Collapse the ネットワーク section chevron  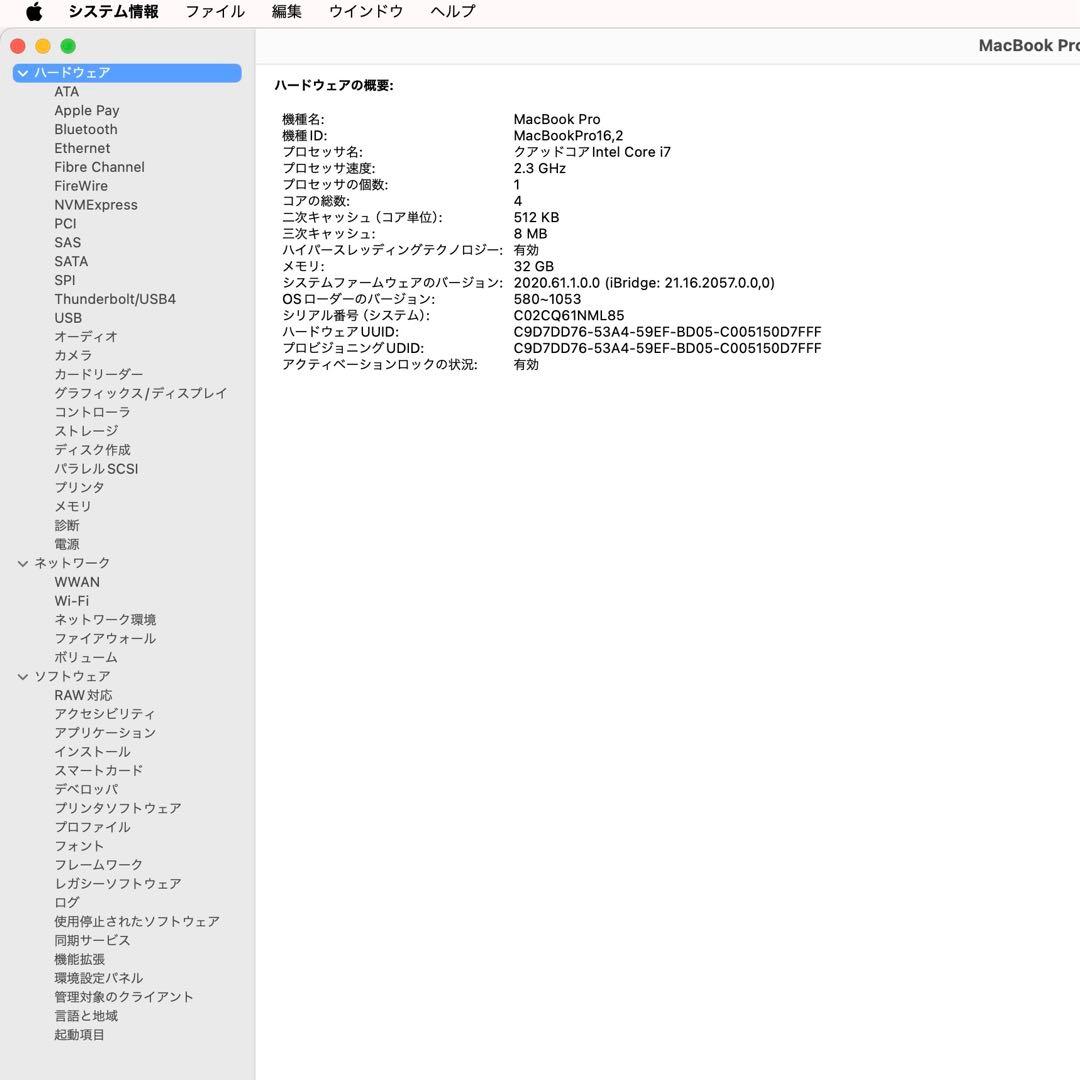click(x=23, y=563)
